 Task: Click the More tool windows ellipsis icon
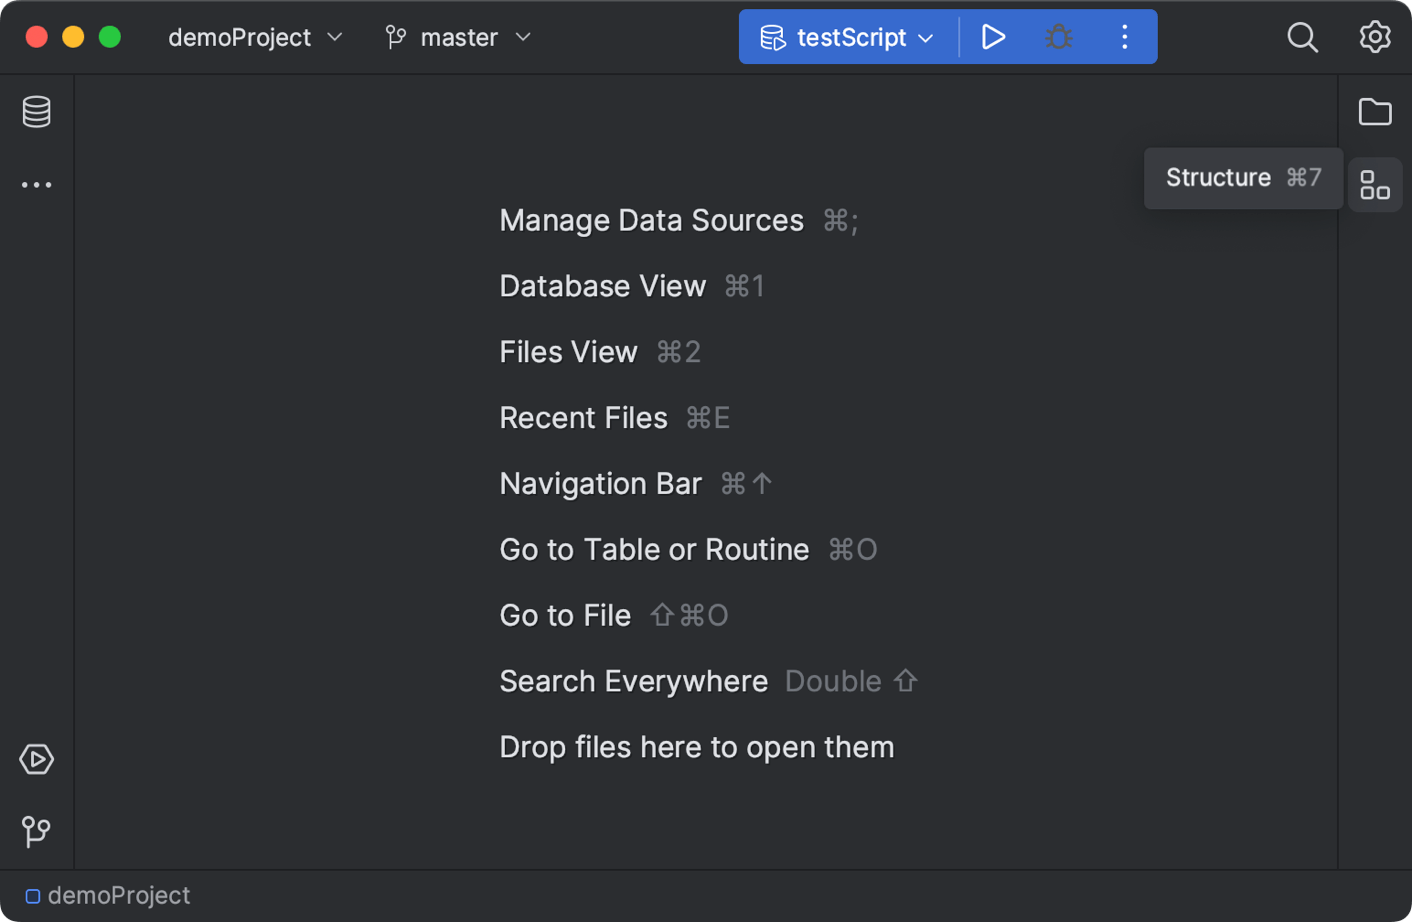pyautogui.click(x=36, y=184)
